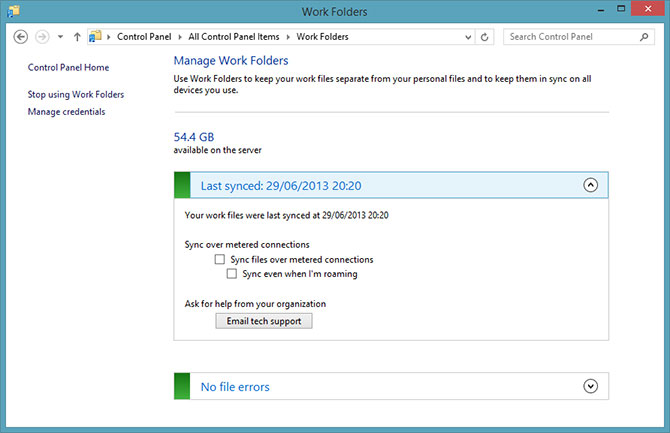Minimize the Work Folders window
This screenshot has height=433, width=670.
tap(601, 10)
